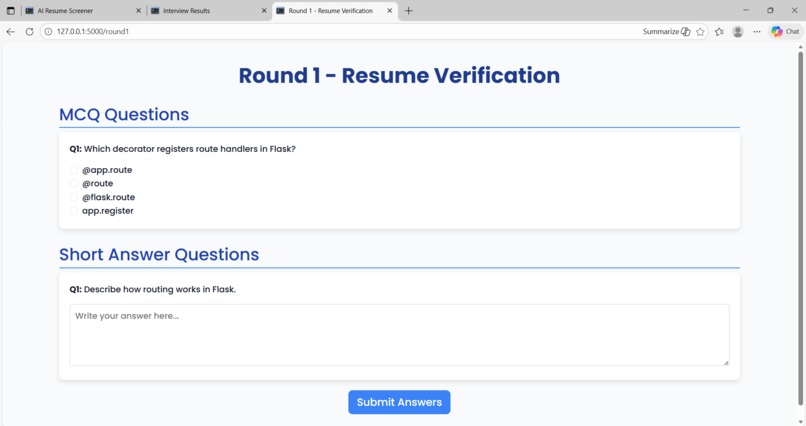Choose the app.register radio option

click(74, 211)
